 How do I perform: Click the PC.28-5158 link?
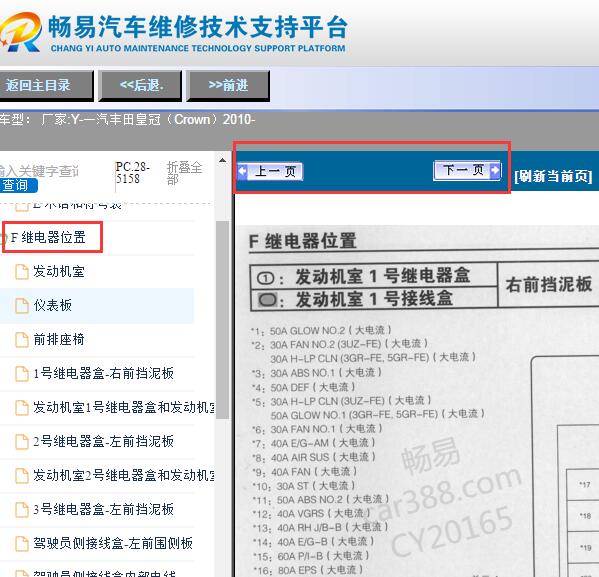point(132,173)
